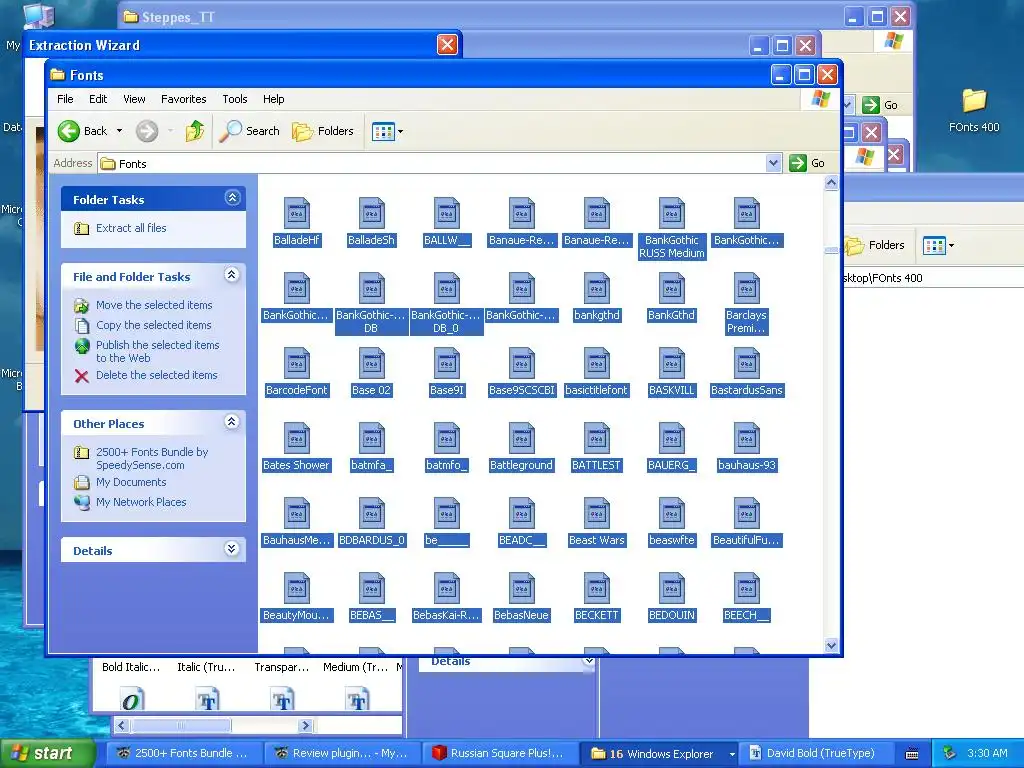Screen dimensions: 1024x768
Task: Open My Network Places link
Action: click(x=141, y=502)
